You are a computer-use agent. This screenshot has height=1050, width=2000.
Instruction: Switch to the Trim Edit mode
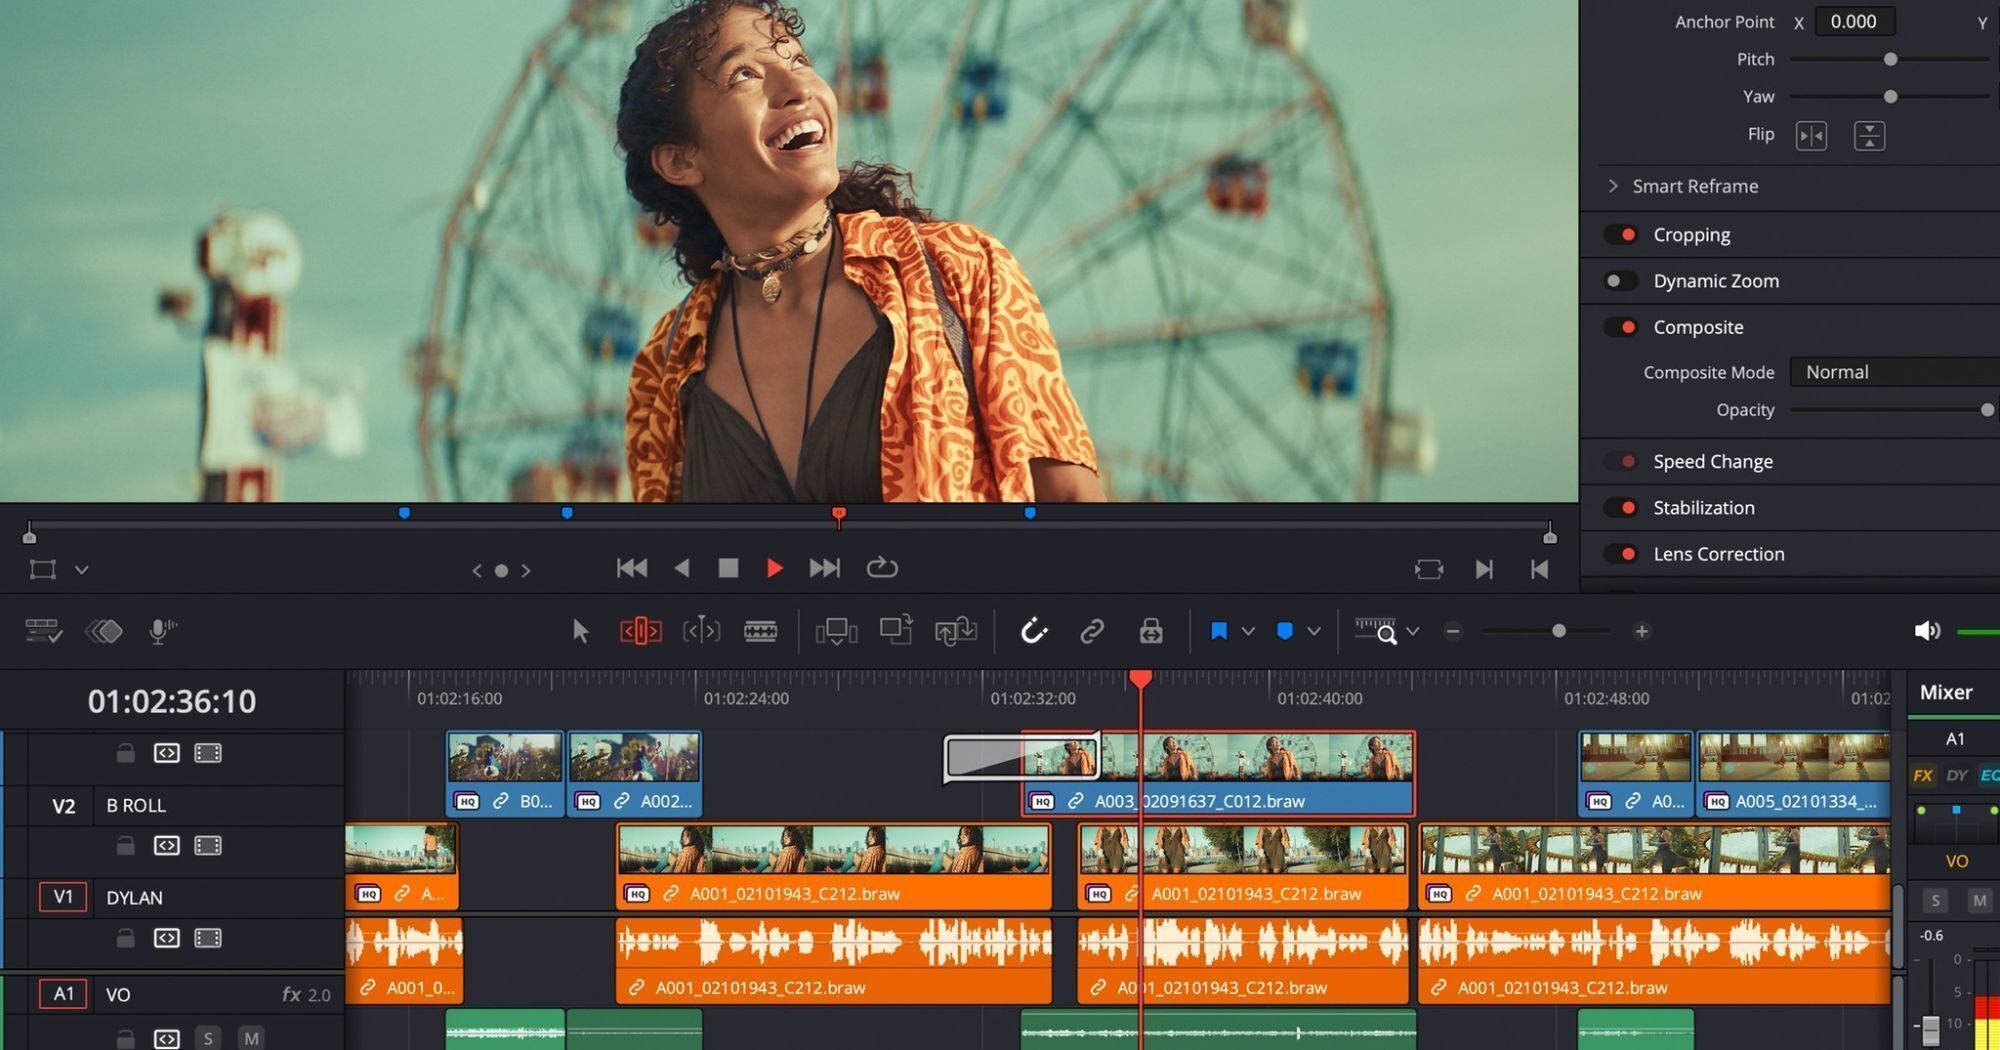[x=640, y=631]
